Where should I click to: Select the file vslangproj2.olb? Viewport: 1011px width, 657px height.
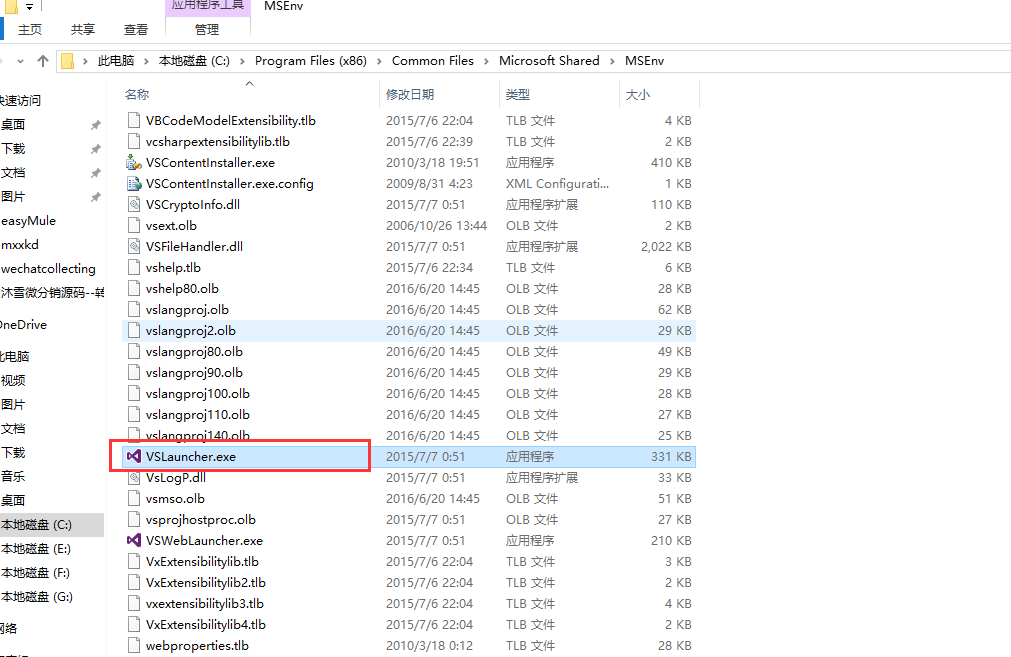[409, 331]
